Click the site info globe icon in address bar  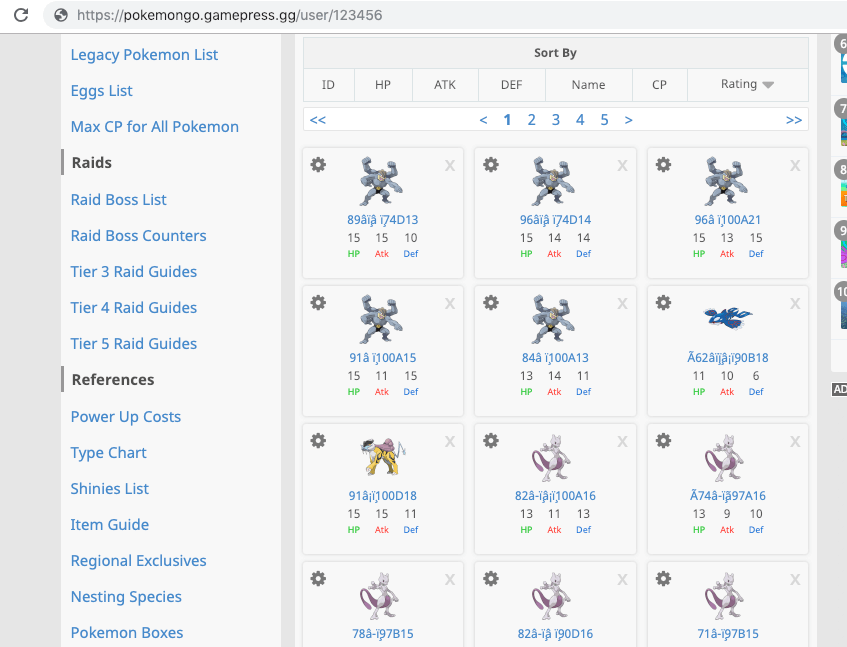61,15
